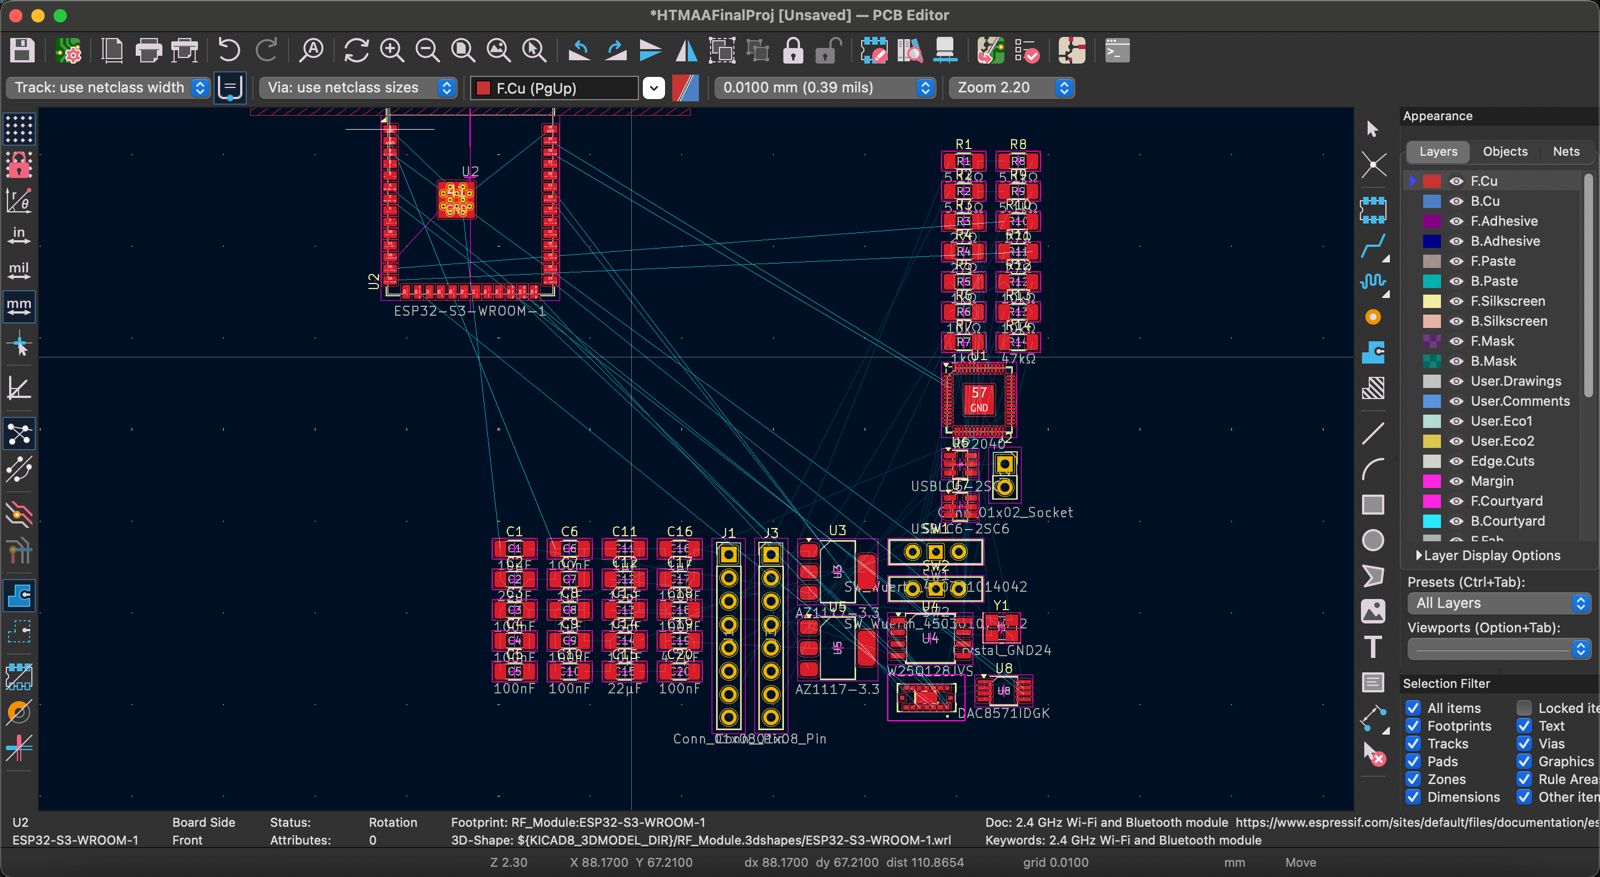The height and width of the screenshot is (877, 1600).
Task: Toggle the Tracks selection filter checkbox
Action: 1413,744
